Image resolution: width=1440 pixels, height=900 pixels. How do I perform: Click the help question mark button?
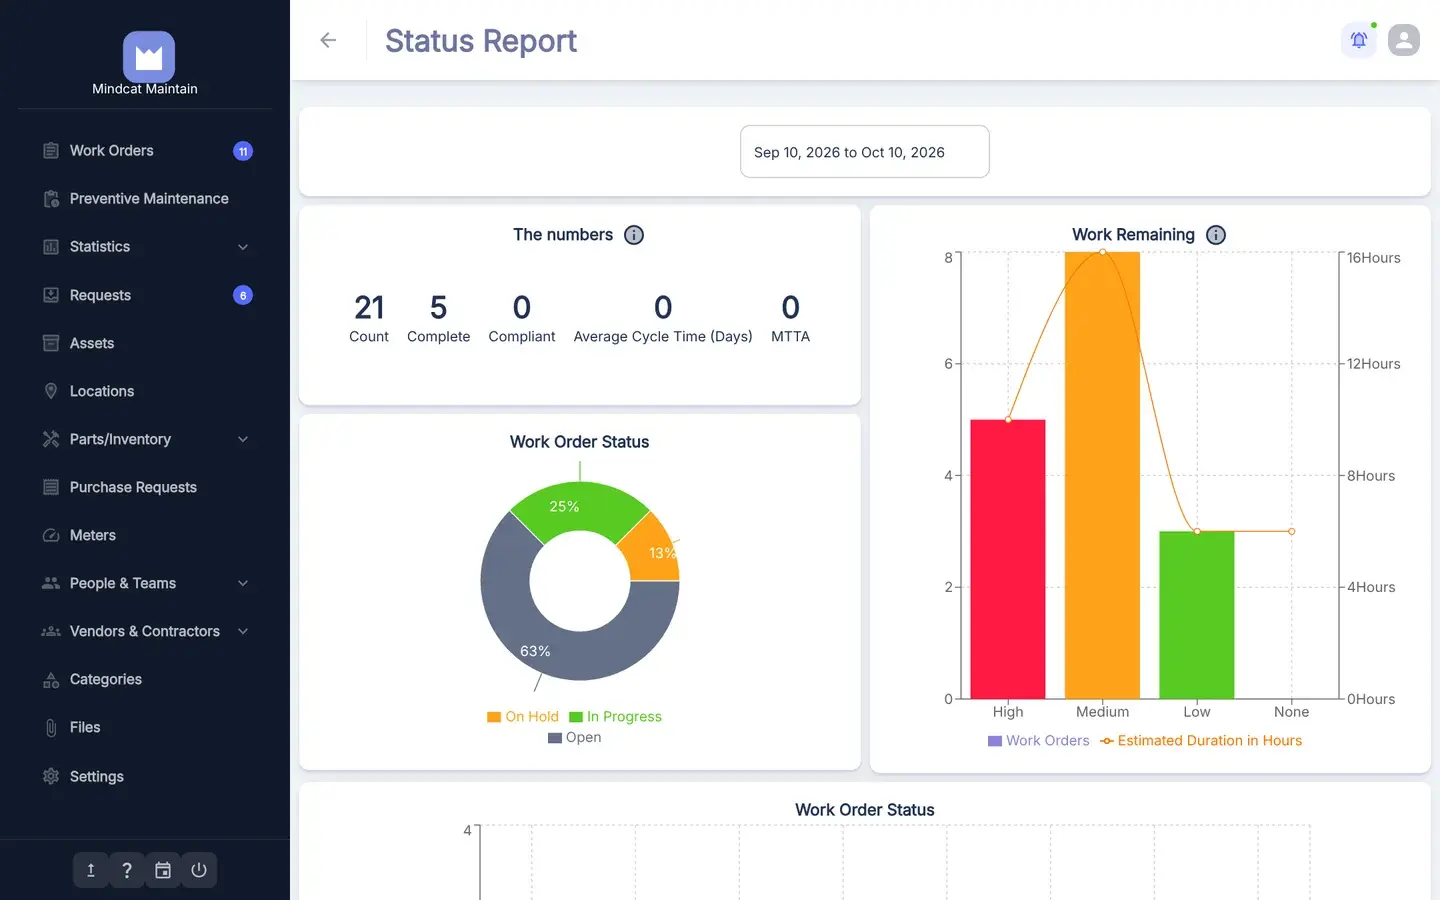coord(127,870)
